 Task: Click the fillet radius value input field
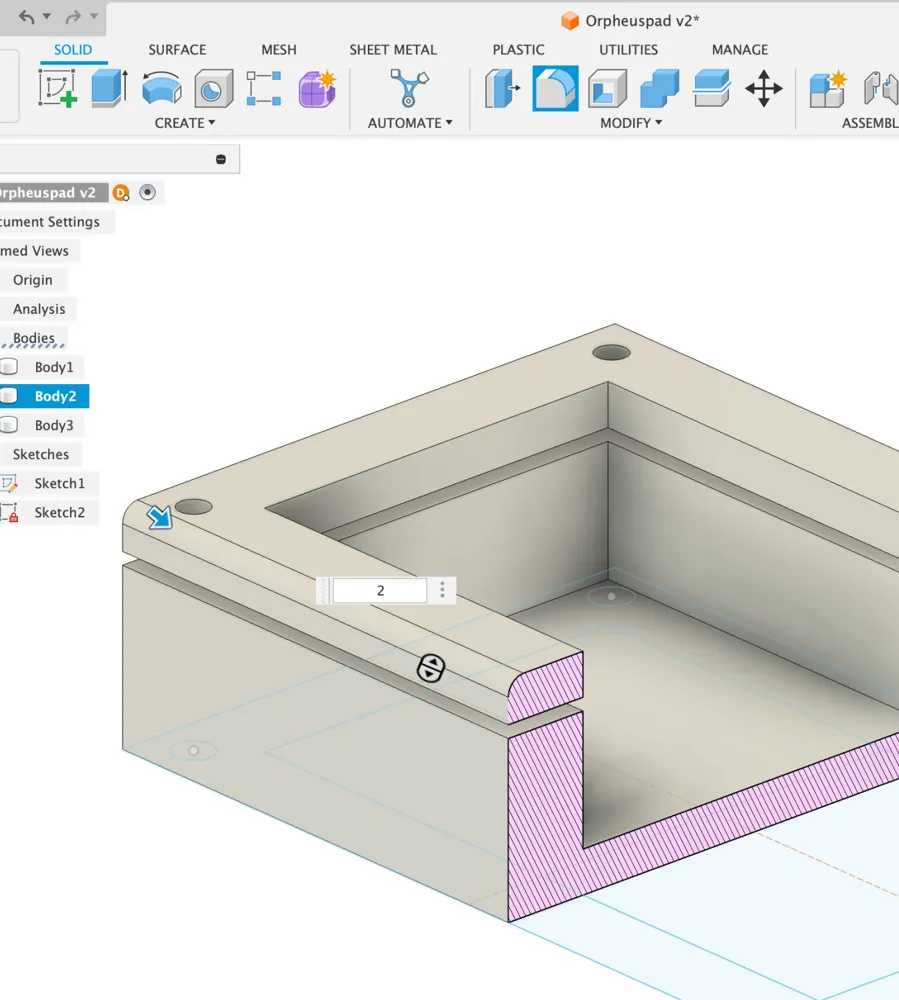coord(380,591)
